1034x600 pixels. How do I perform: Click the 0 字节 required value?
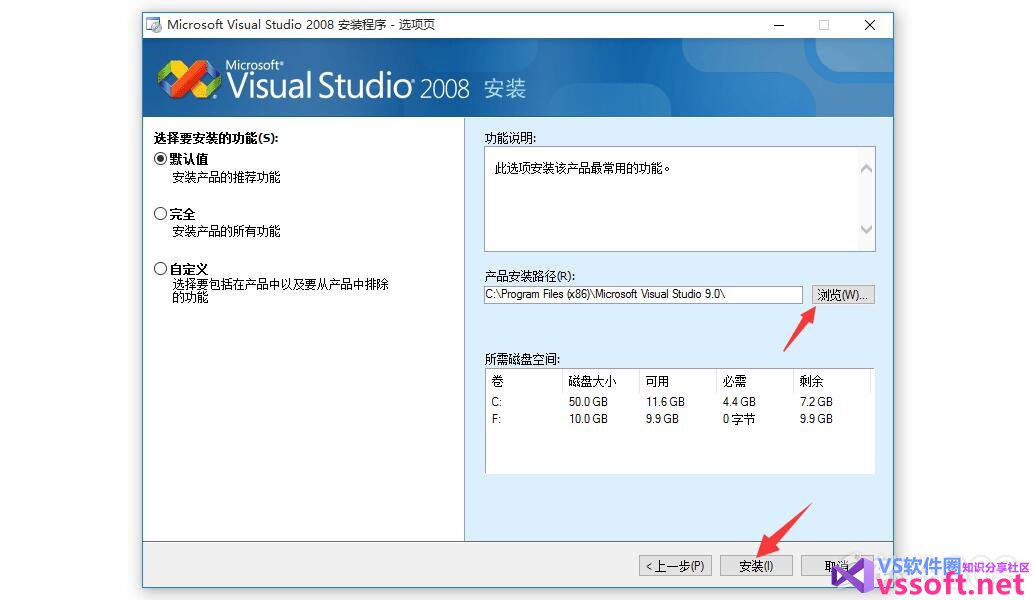739,419
